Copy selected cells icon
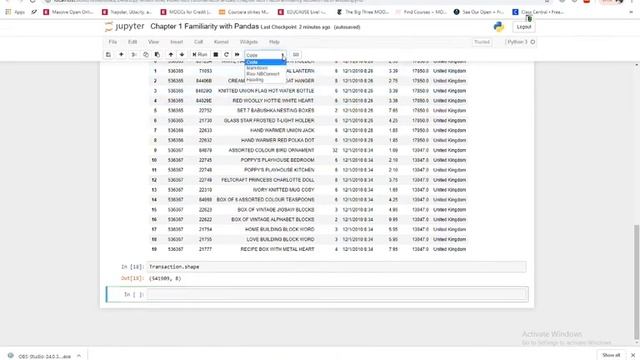The height and width of the screenshot is (360, 640). 146,55
